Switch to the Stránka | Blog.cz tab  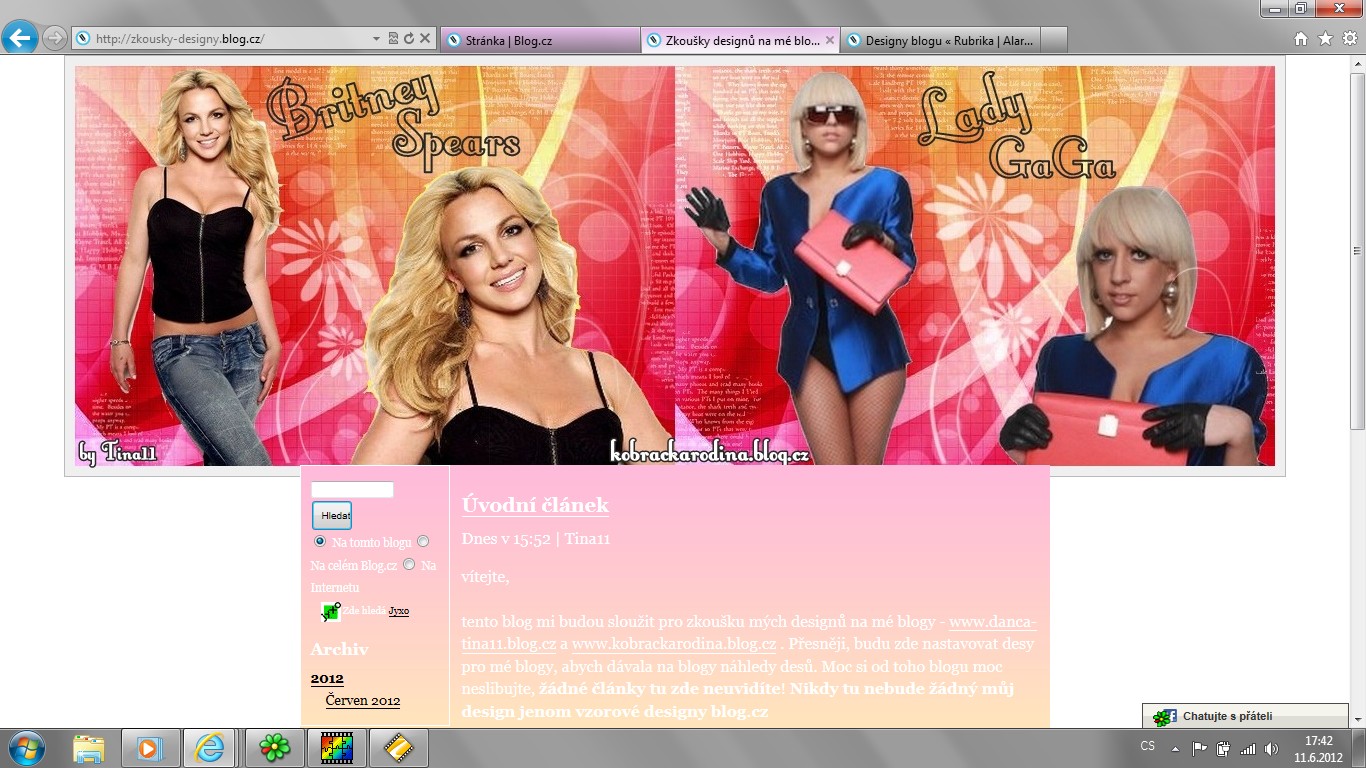click(539, 40)
